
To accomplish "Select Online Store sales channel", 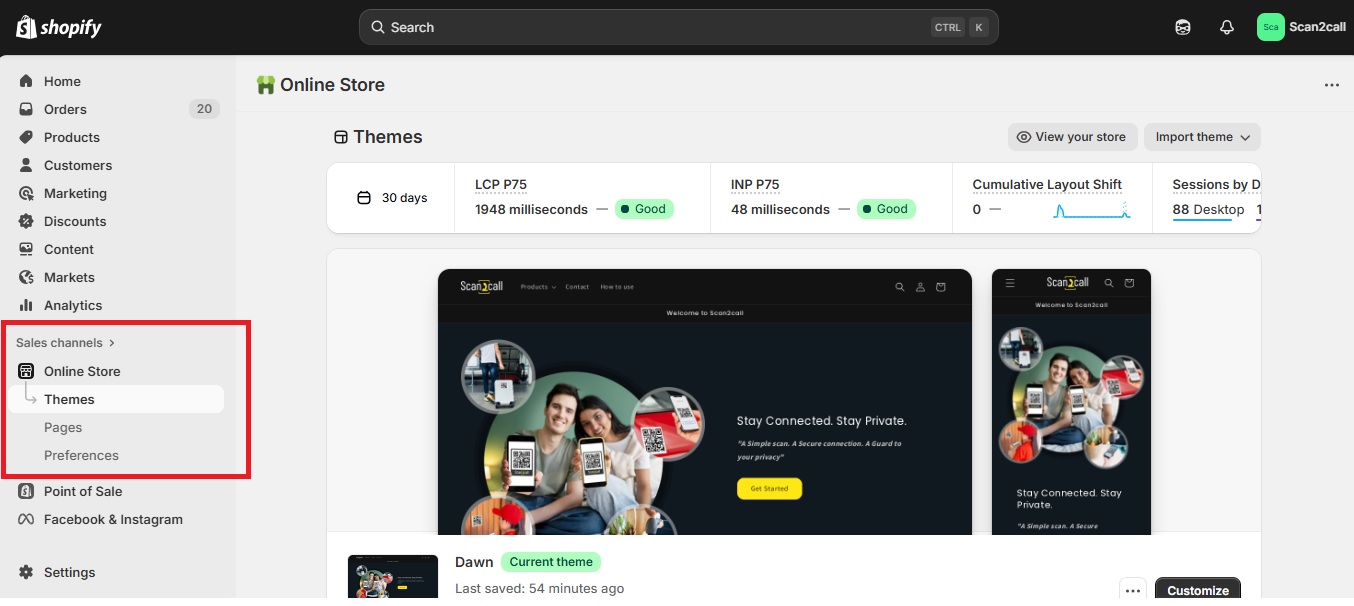I will [x=82, y=371].
